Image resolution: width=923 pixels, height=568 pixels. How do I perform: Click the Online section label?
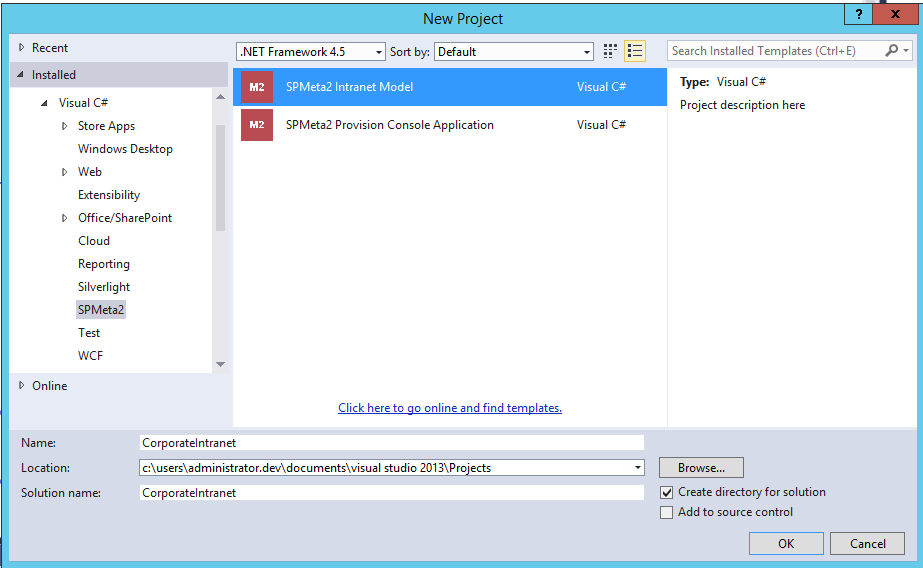49,386
